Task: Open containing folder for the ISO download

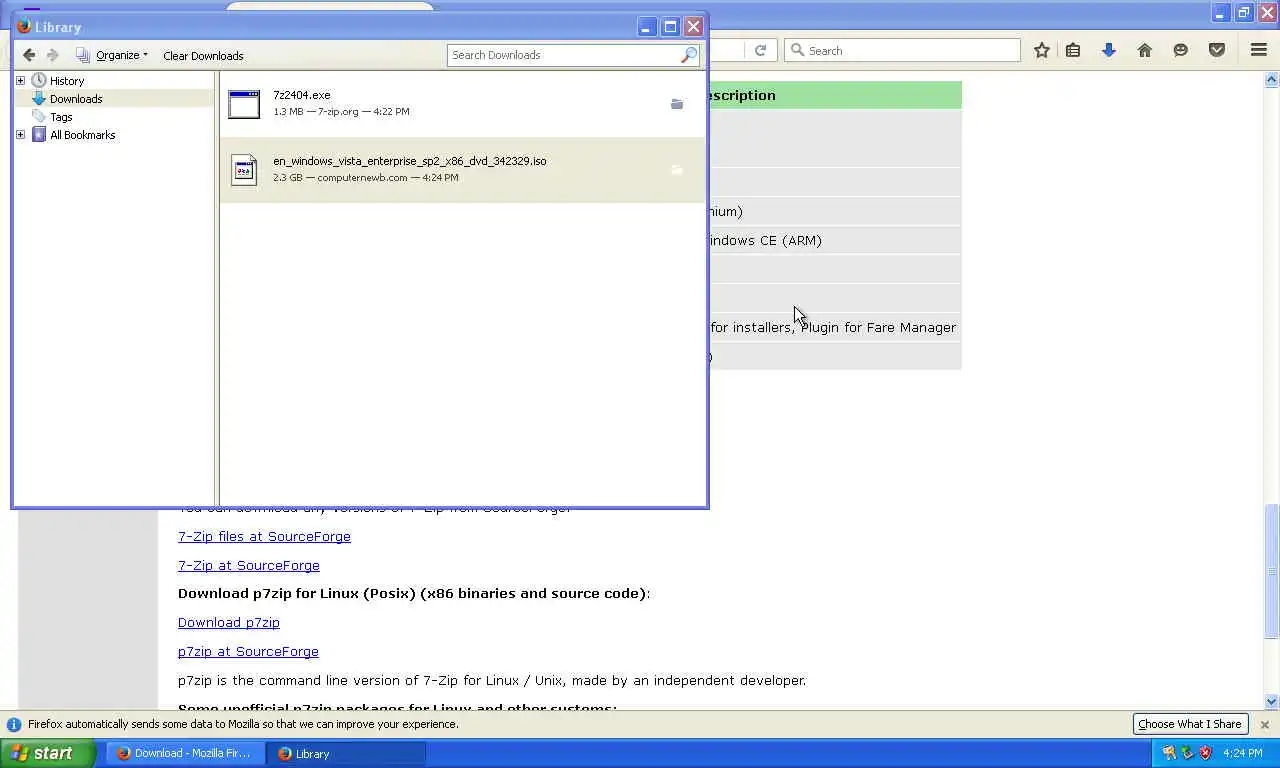Action: (x=677, y=170)
